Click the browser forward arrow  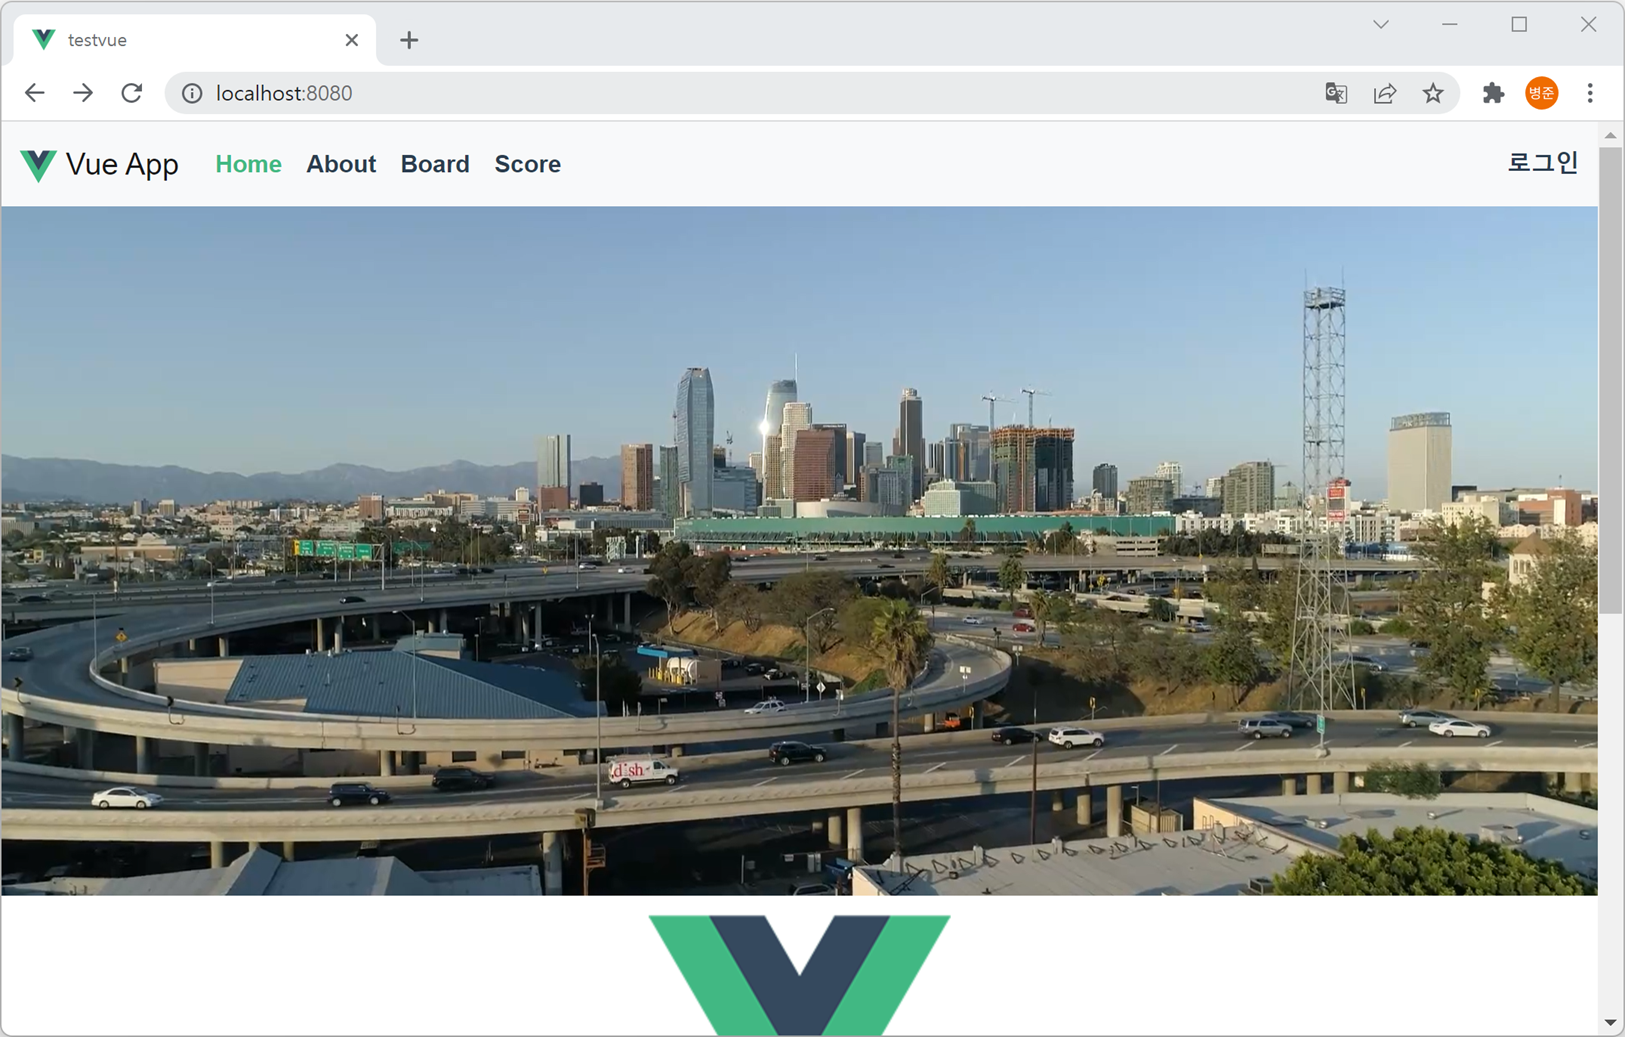click(83, 93)
